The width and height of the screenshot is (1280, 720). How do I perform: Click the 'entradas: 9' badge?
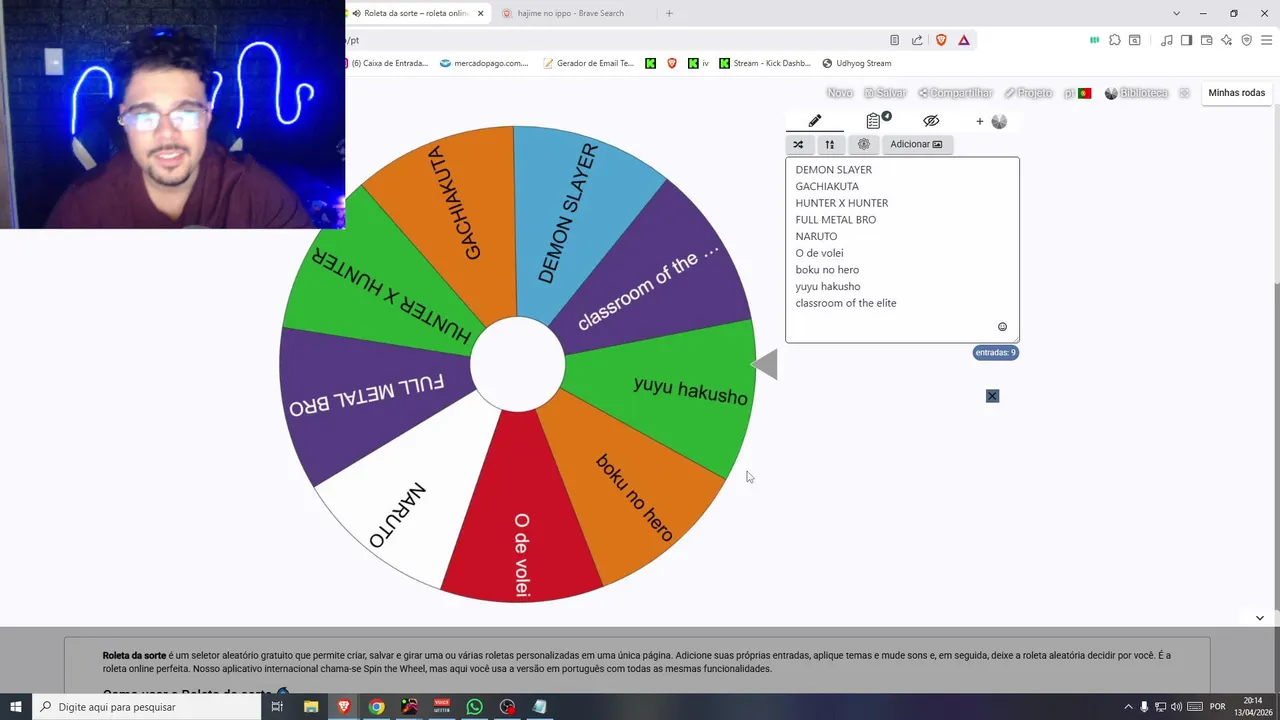(x=996, y=353)
